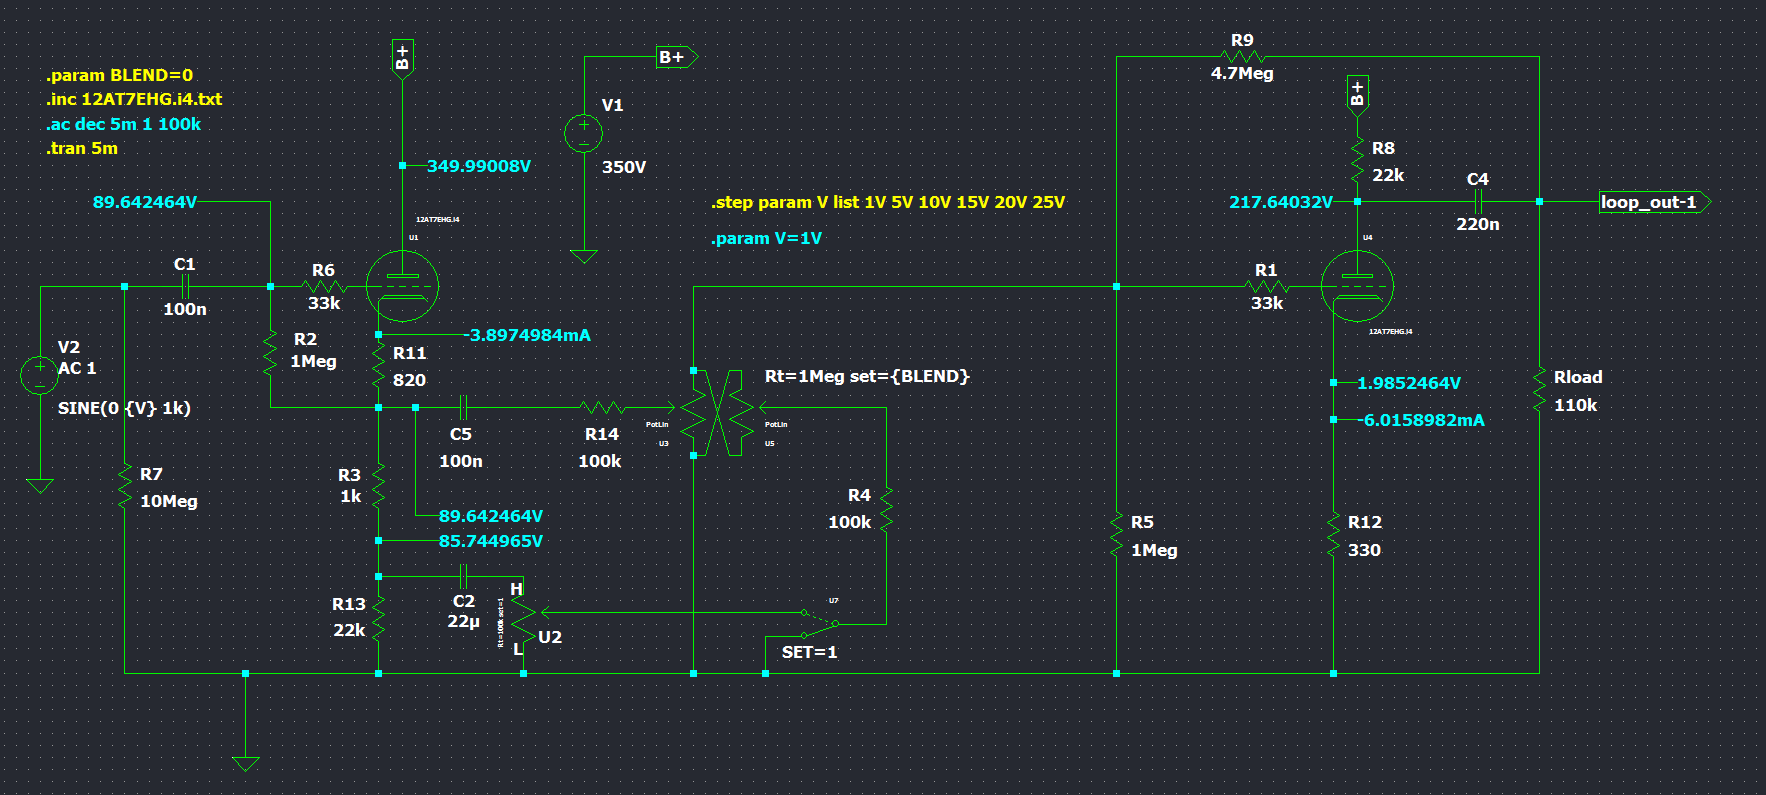Select the V2 AC signal source symbol
Screen dimensions: 1766x795
pyautogui.click(x=40, y=374)
